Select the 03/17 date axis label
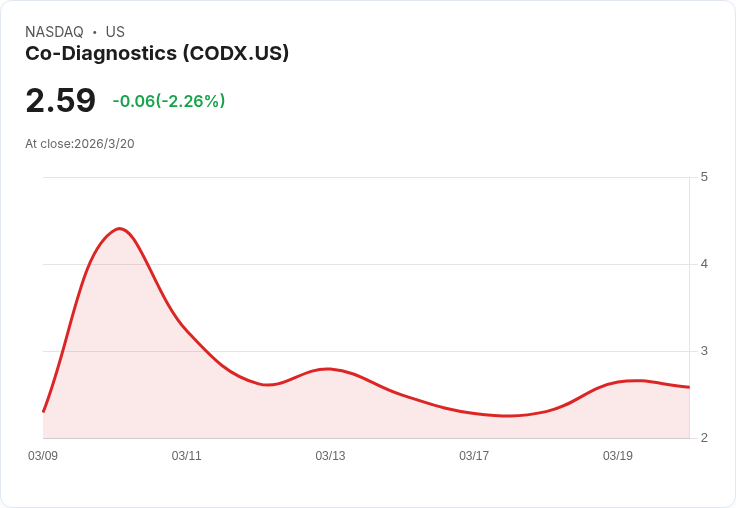This screenshot has width=736, height=508. 474,456
